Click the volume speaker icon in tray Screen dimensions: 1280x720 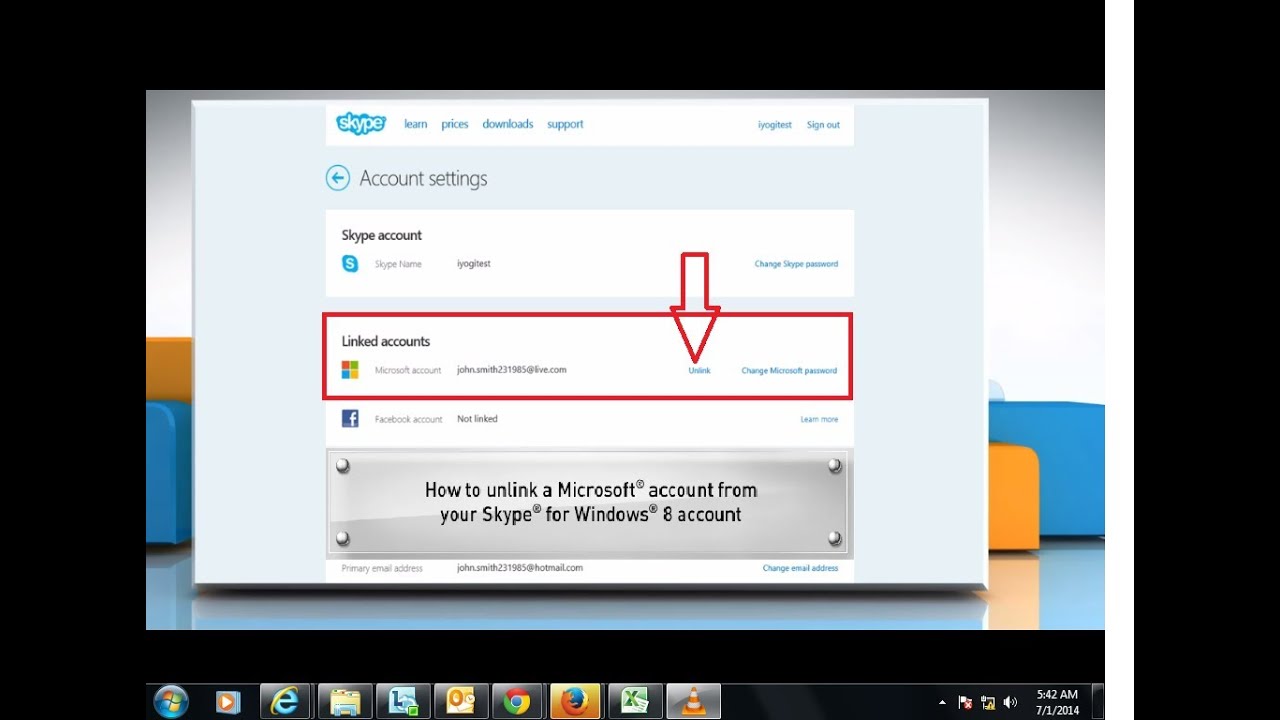coord(1010,702)
